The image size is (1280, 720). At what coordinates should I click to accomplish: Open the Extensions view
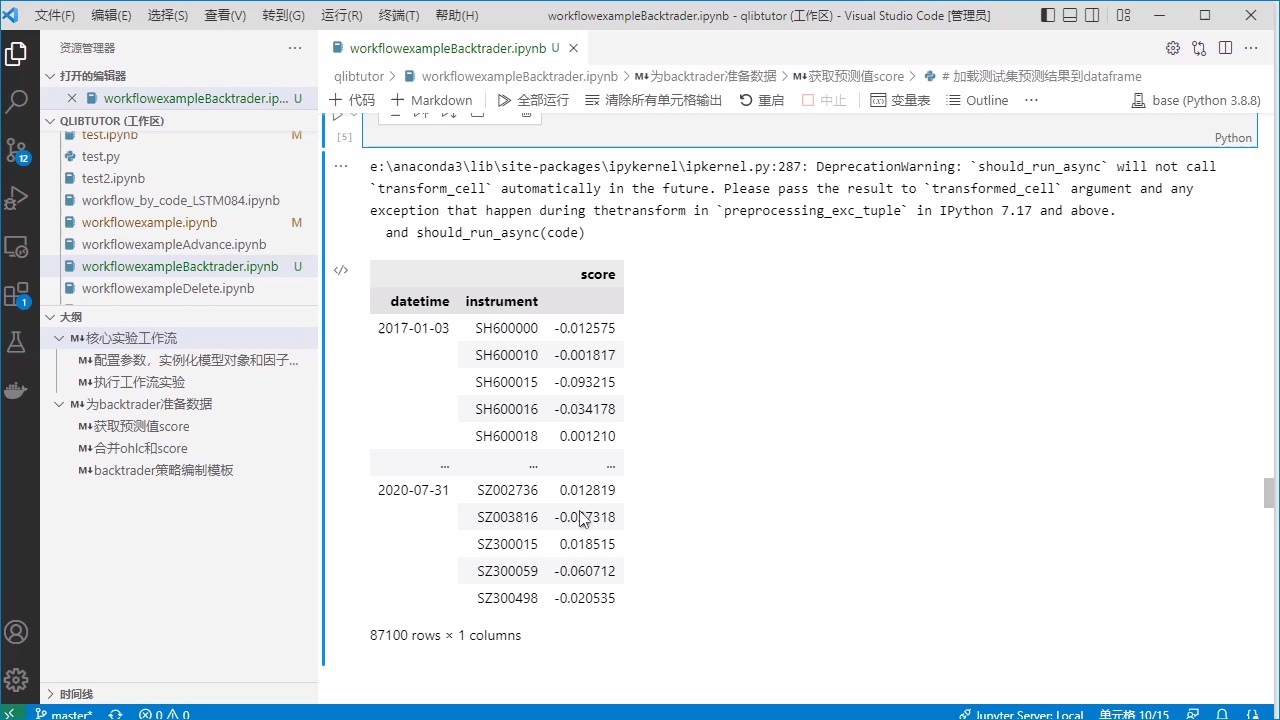(17, 294)
